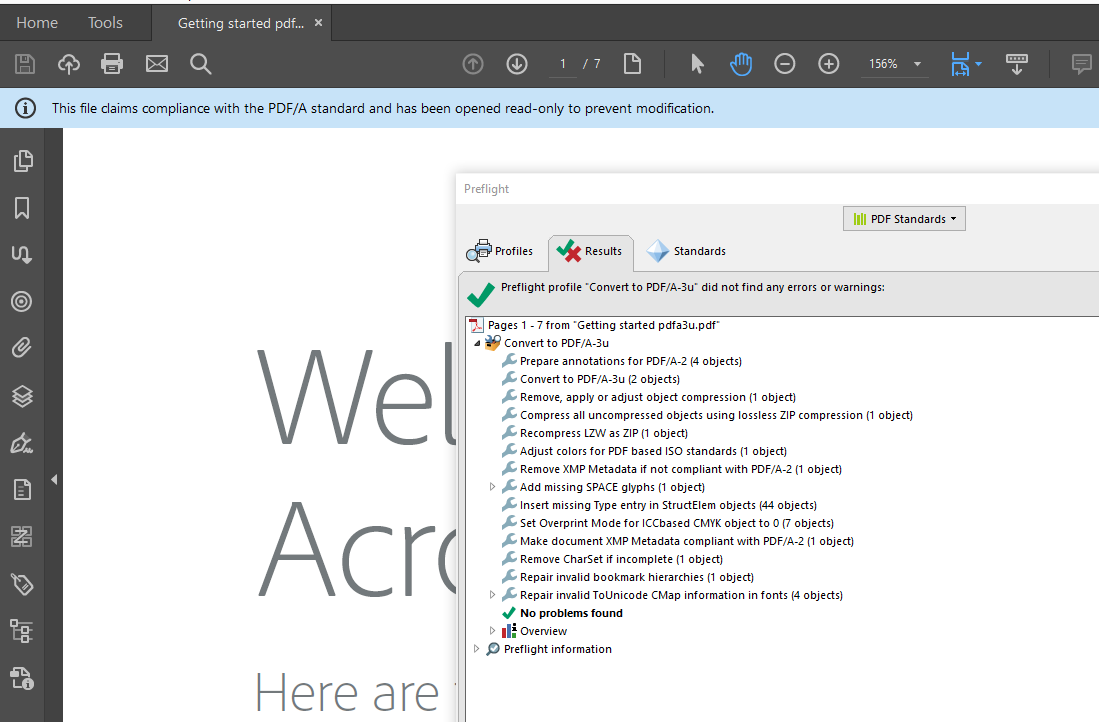
Task: Open the Model Tree panel
Action: click(22, 632)
